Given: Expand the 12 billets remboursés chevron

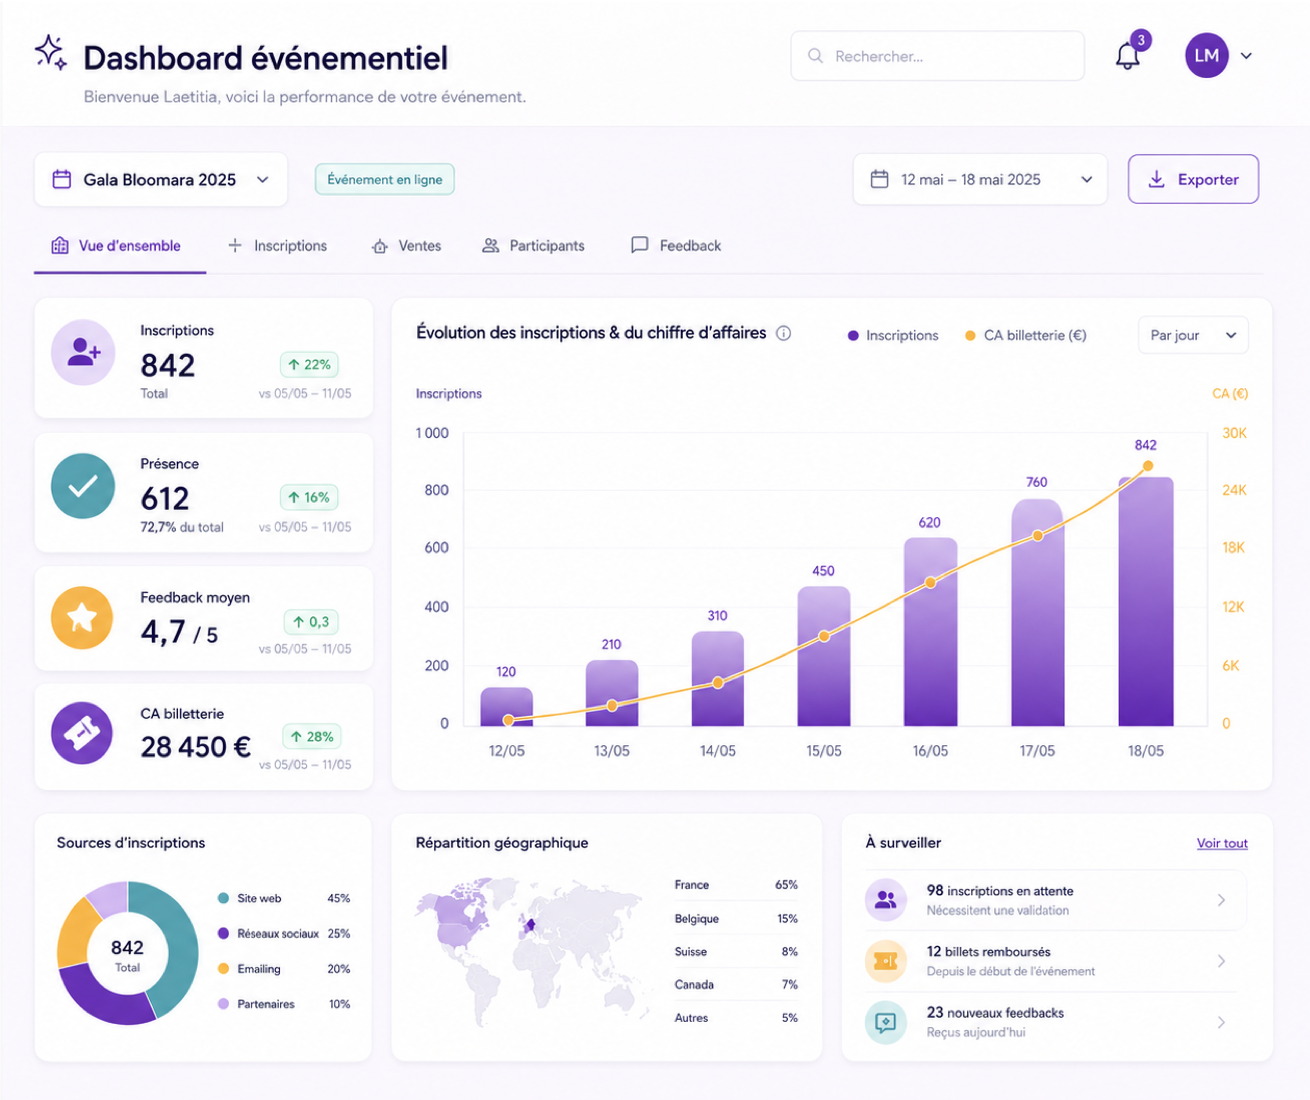Looking at the screenshot, I should coord(1221,961).
